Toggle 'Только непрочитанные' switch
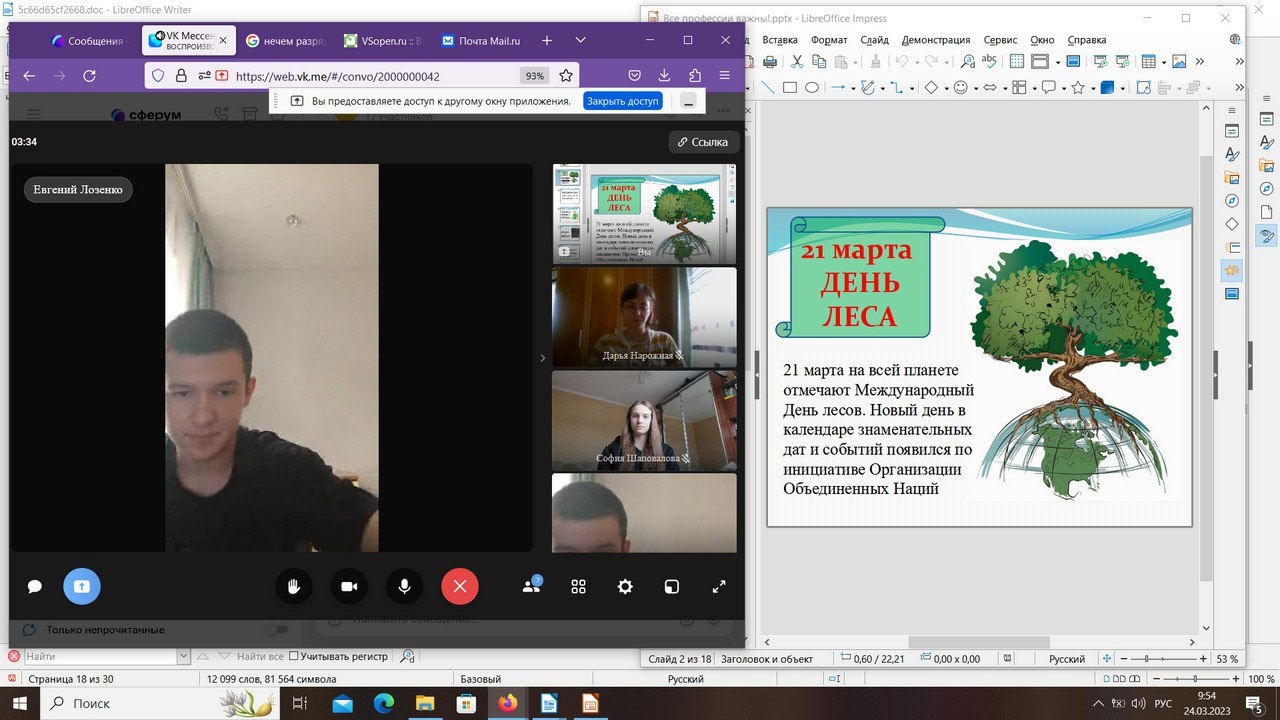The image size is (1280, 720). (277, 630)
